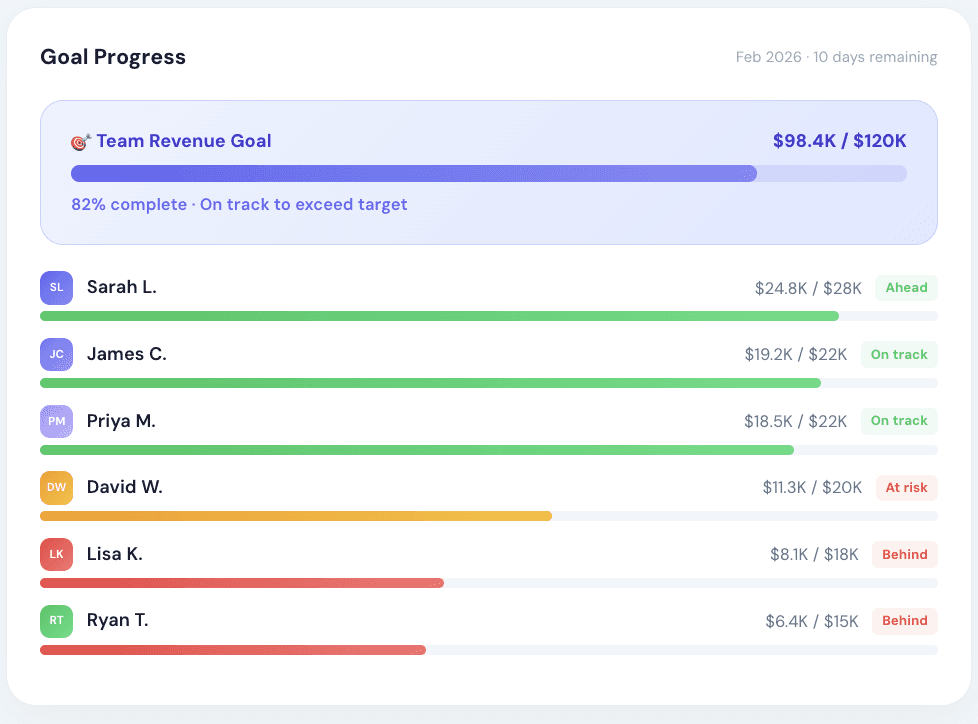Click Ryan T.'s avatar icon

[57, 620]
